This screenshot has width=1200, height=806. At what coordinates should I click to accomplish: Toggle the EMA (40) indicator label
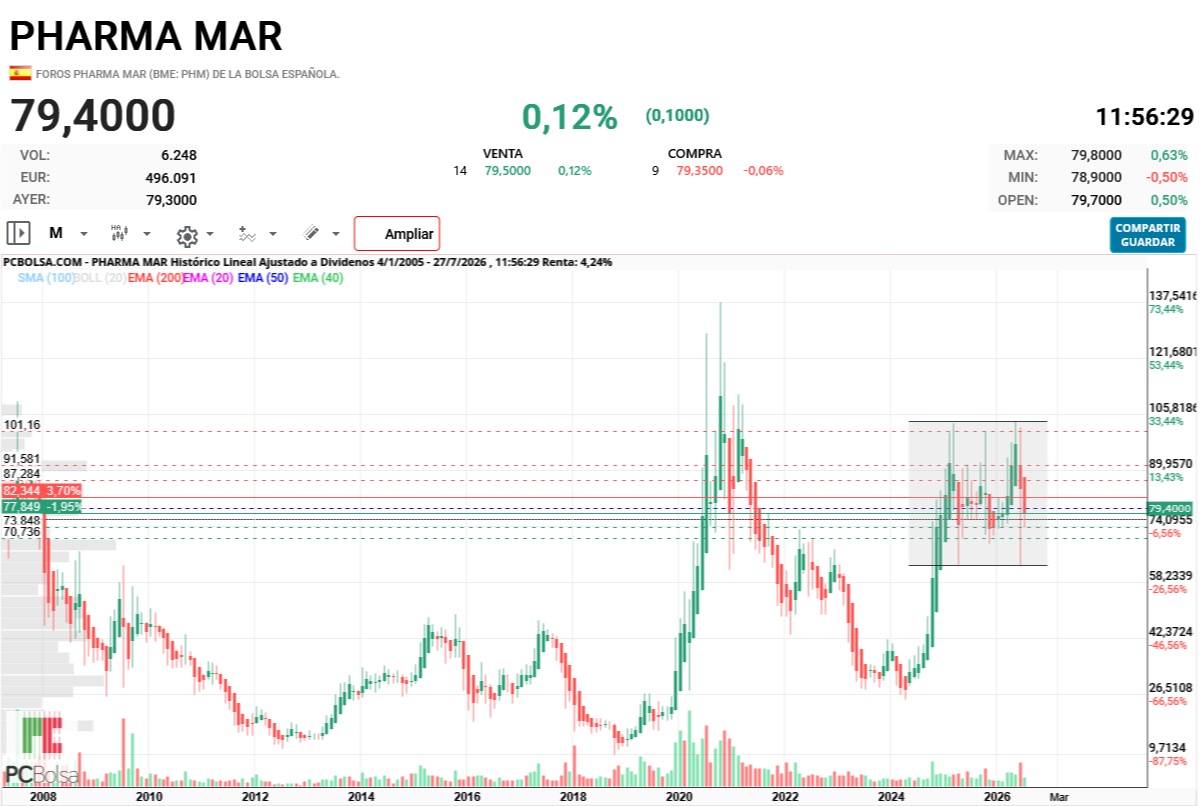pyautogui.click(x=318, y=278)
